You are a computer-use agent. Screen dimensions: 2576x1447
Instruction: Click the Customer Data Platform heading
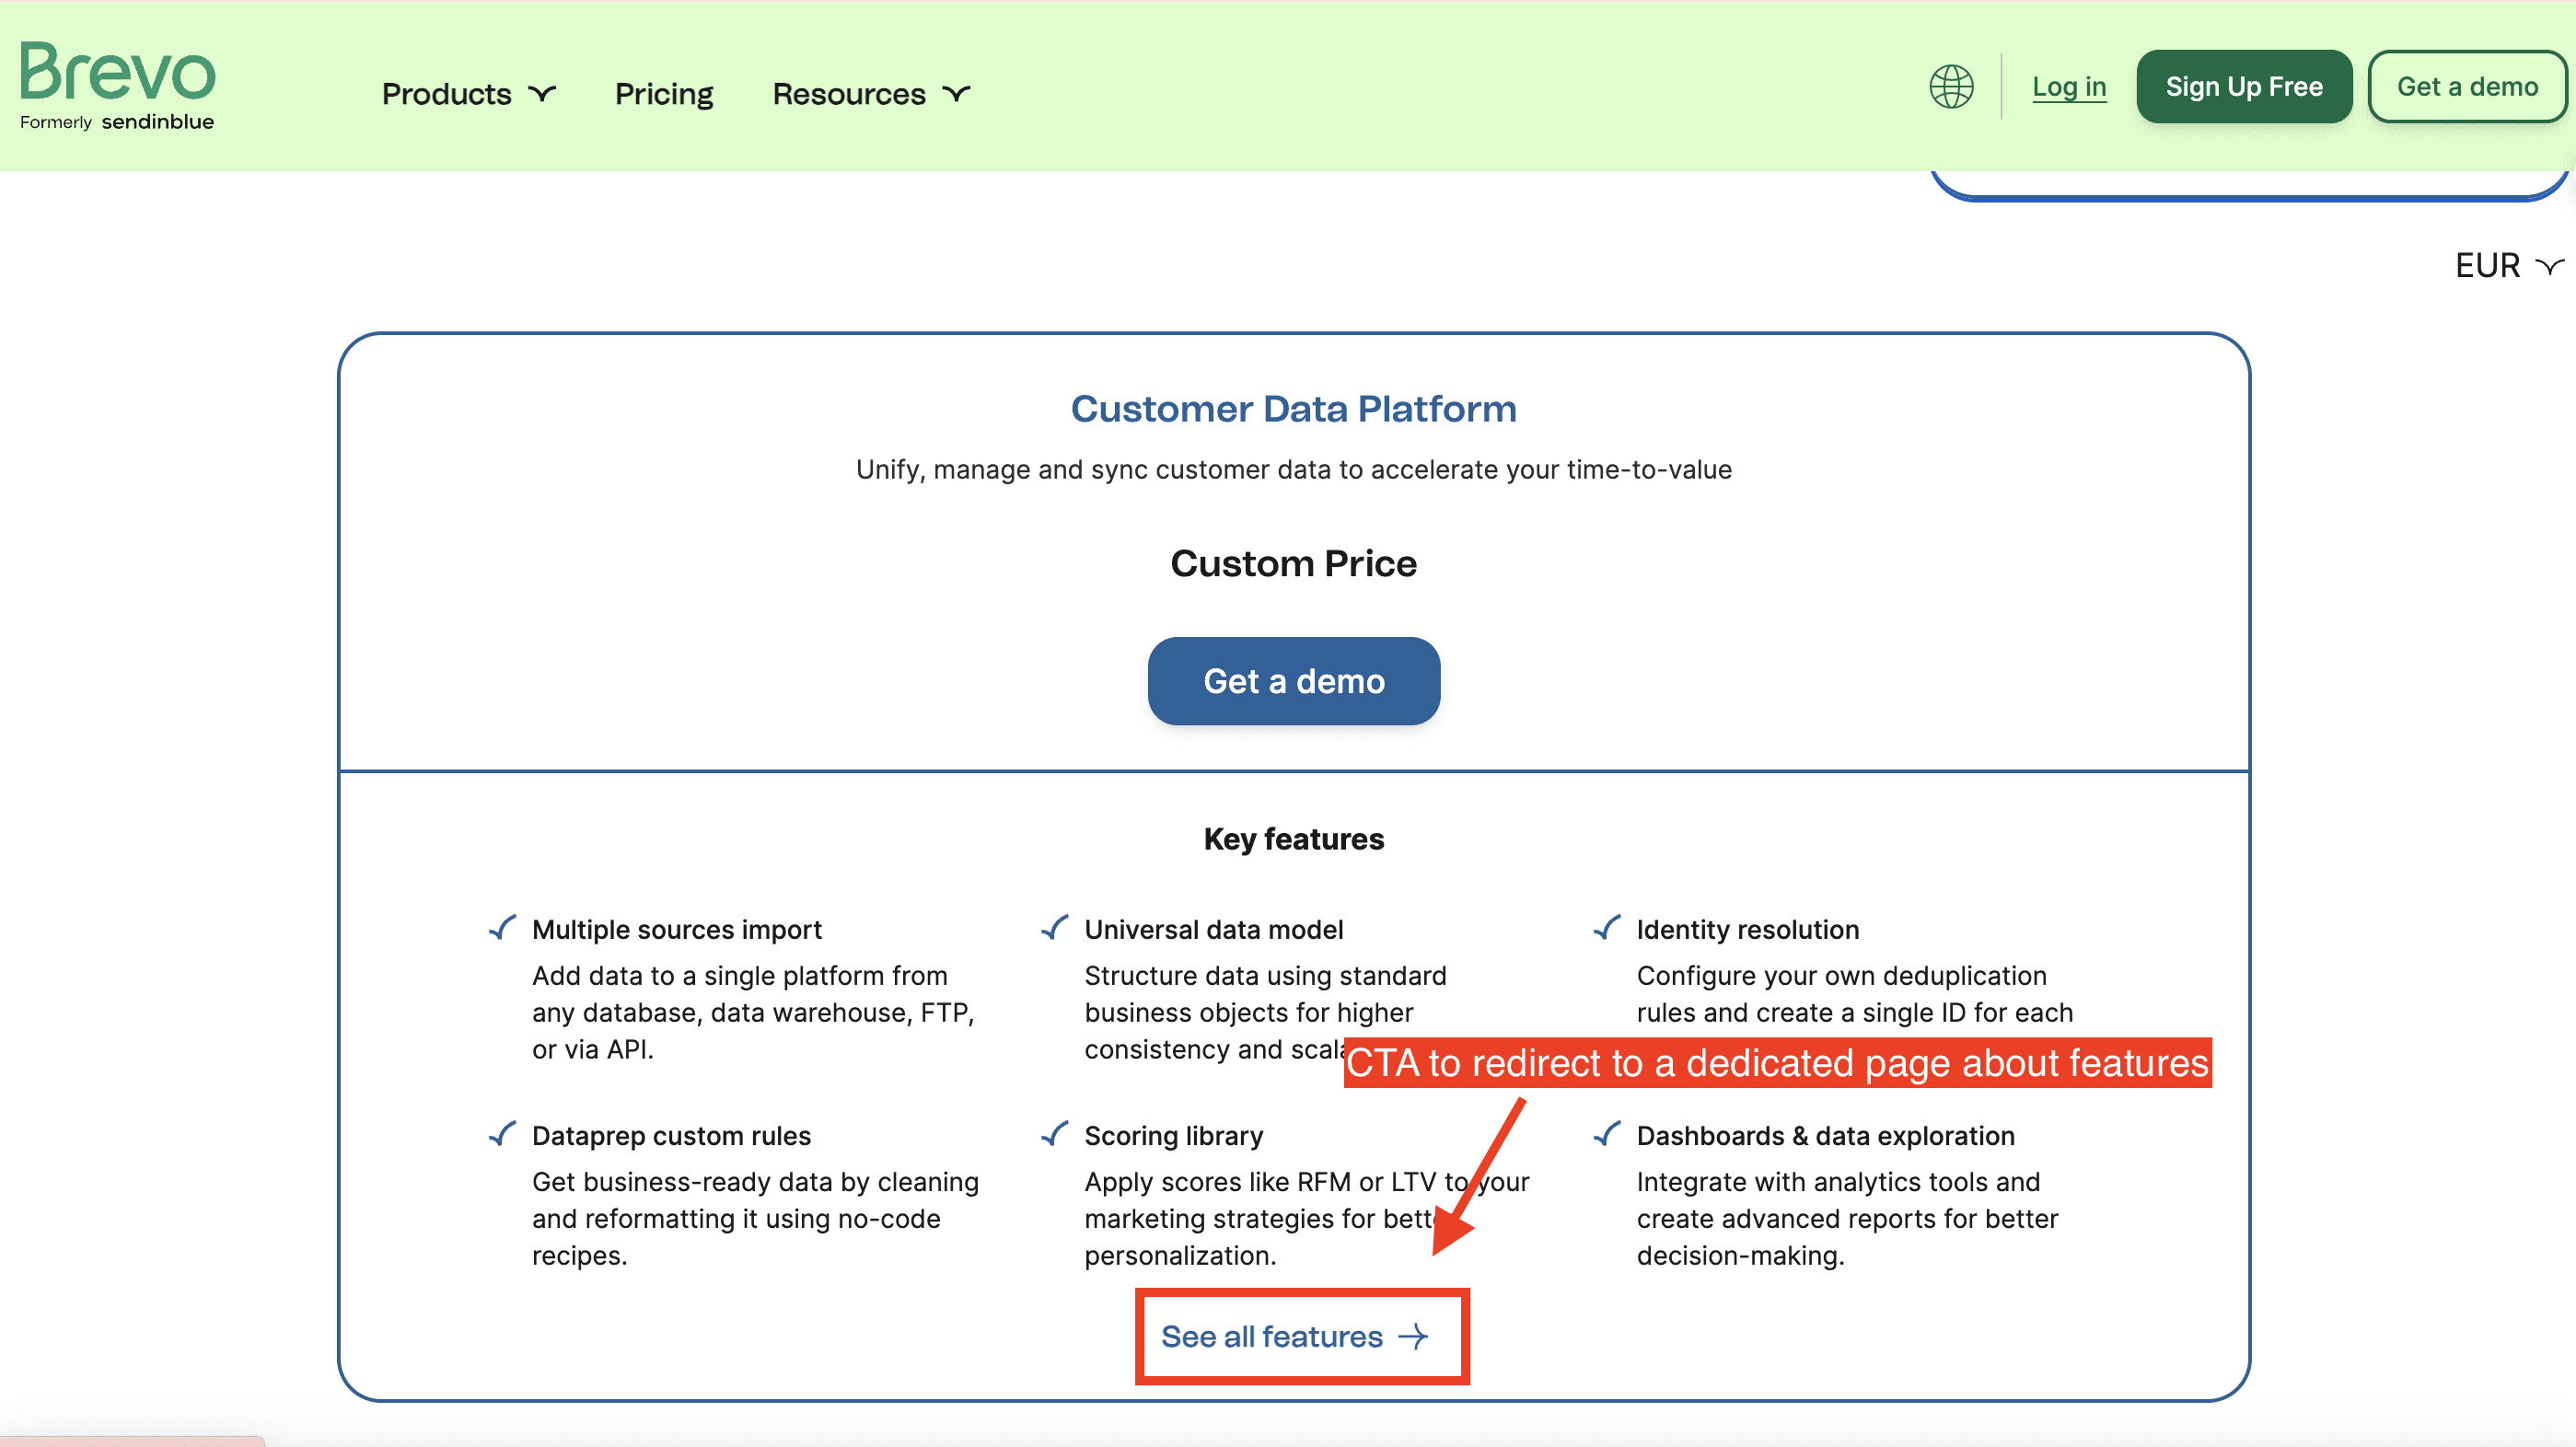pos(1293,409)
